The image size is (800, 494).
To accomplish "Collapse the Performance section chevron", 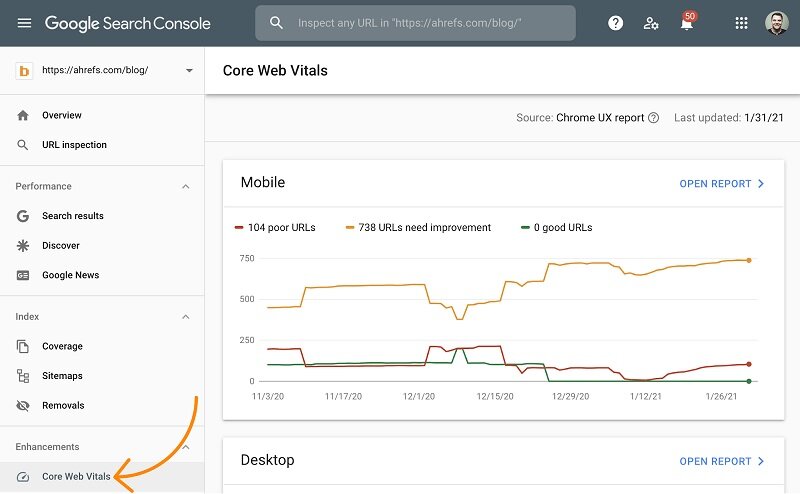I will (186, 187).
